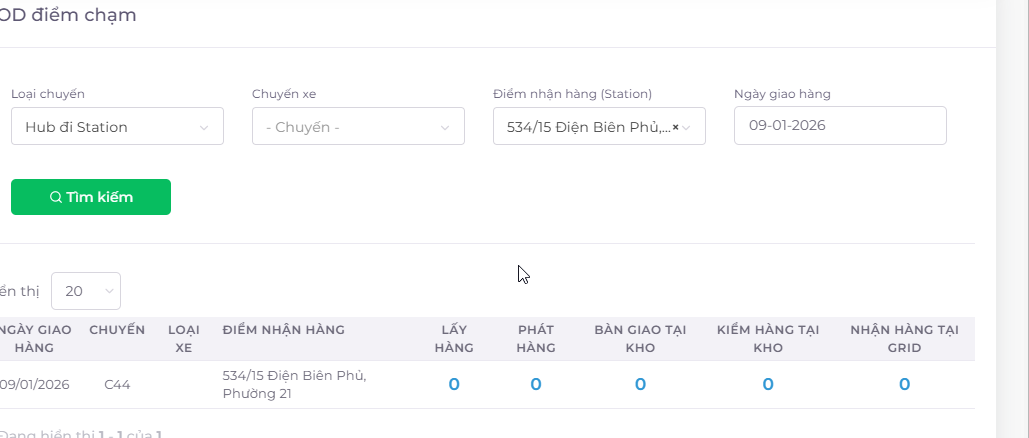Click the 534/15 Điện Biên Phủ address cell
1029x438 pixels.
(295, 384)
